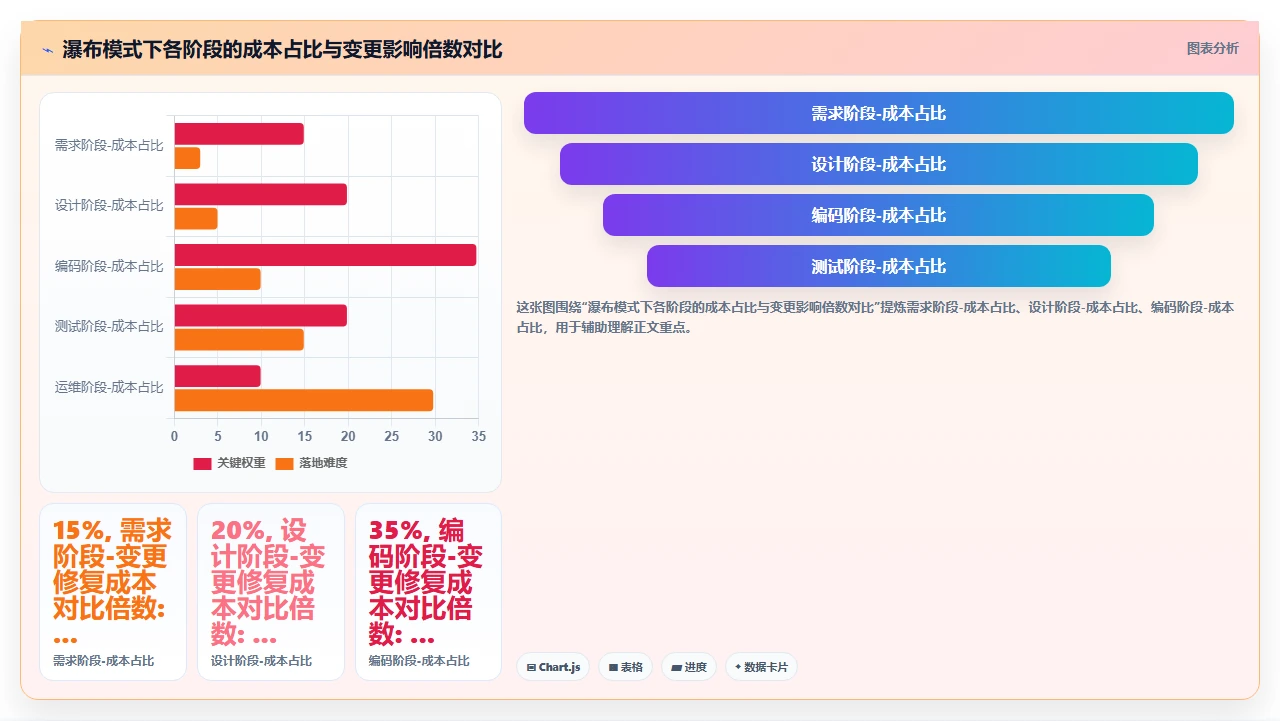1280x721 pixels.
Task: Click icon in the 进度 tag
Action: pyautogui.click(x=676, y=667)
